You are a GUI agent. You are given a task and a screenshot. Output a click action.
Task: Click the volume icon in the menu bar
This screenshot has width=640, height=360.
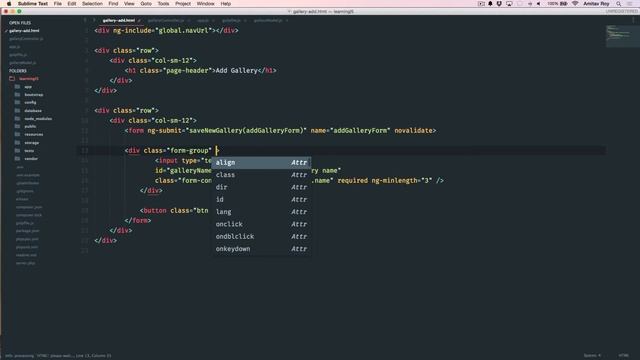(x=538, y=4)
